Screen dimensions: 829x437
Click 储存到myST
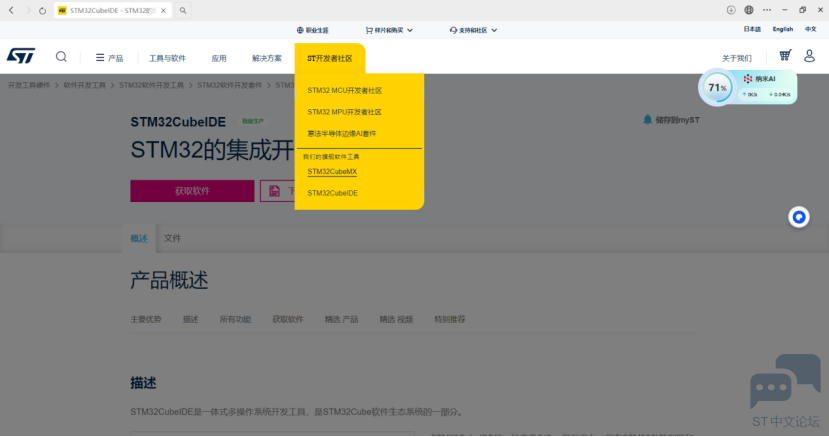677,120
